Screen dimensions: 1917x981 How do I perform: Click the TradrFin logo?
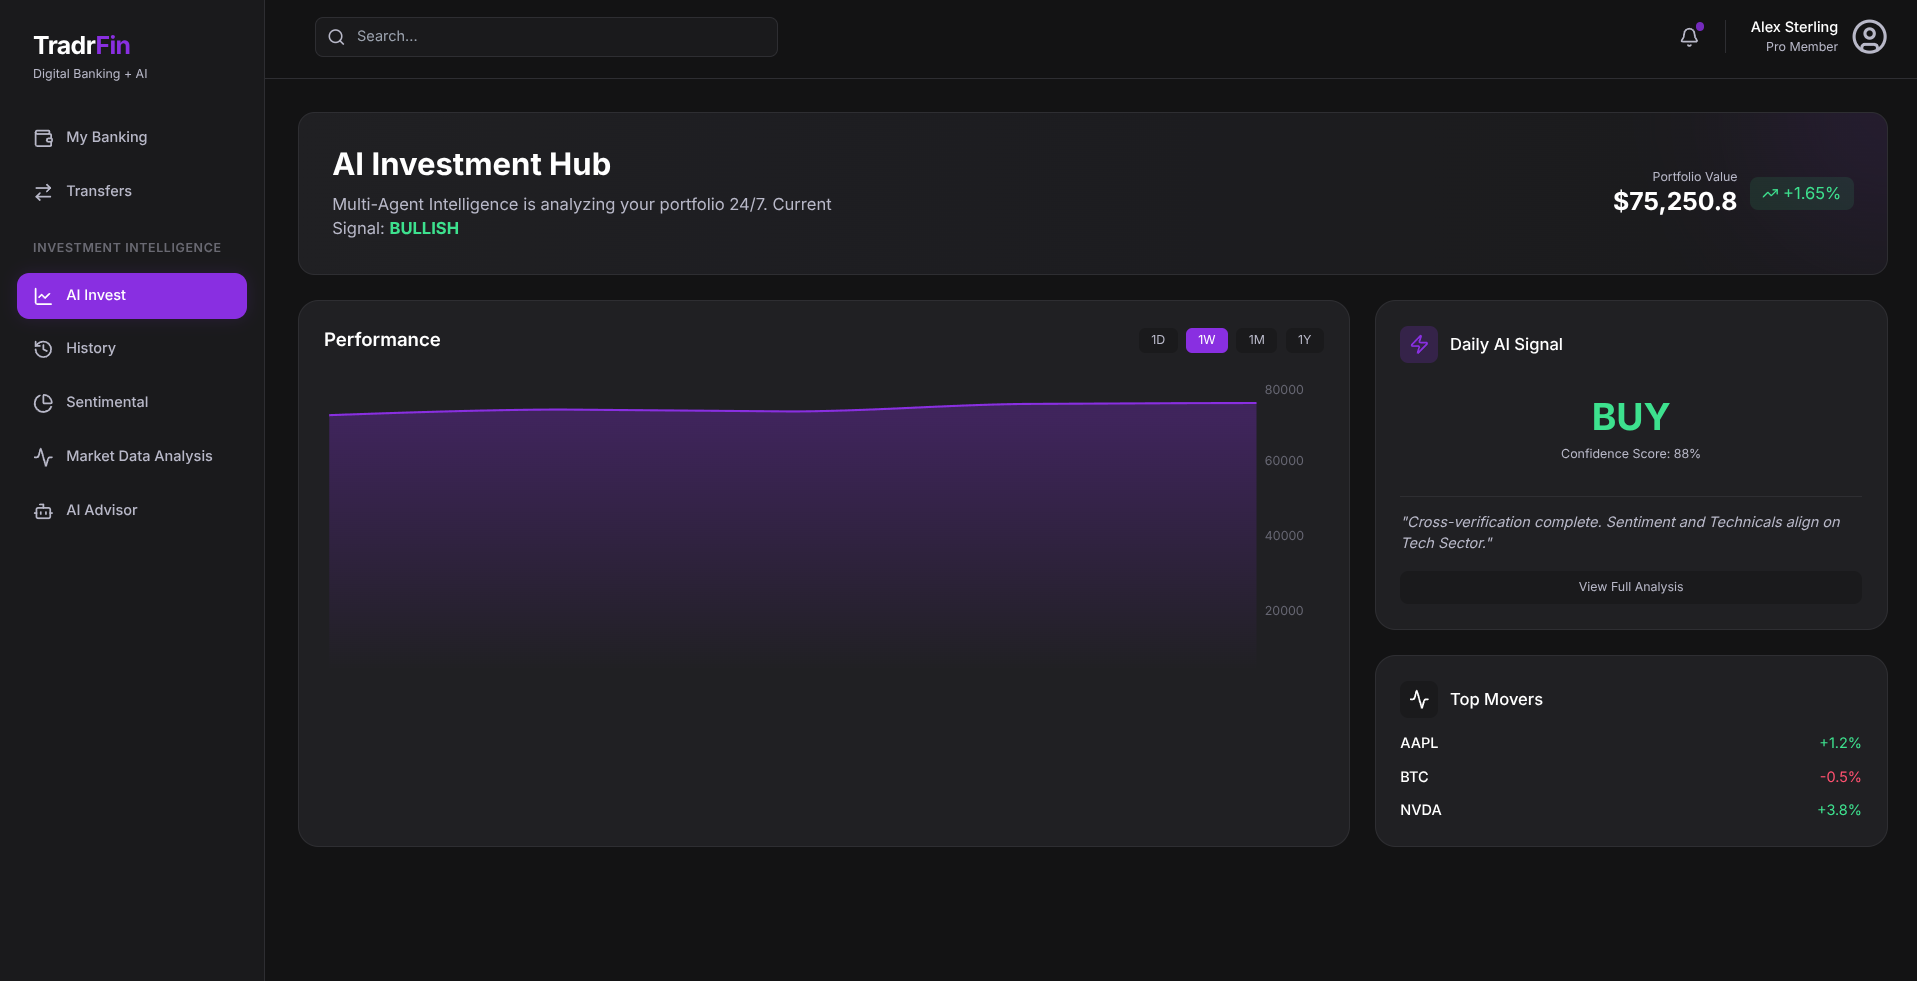click(81, 45)
